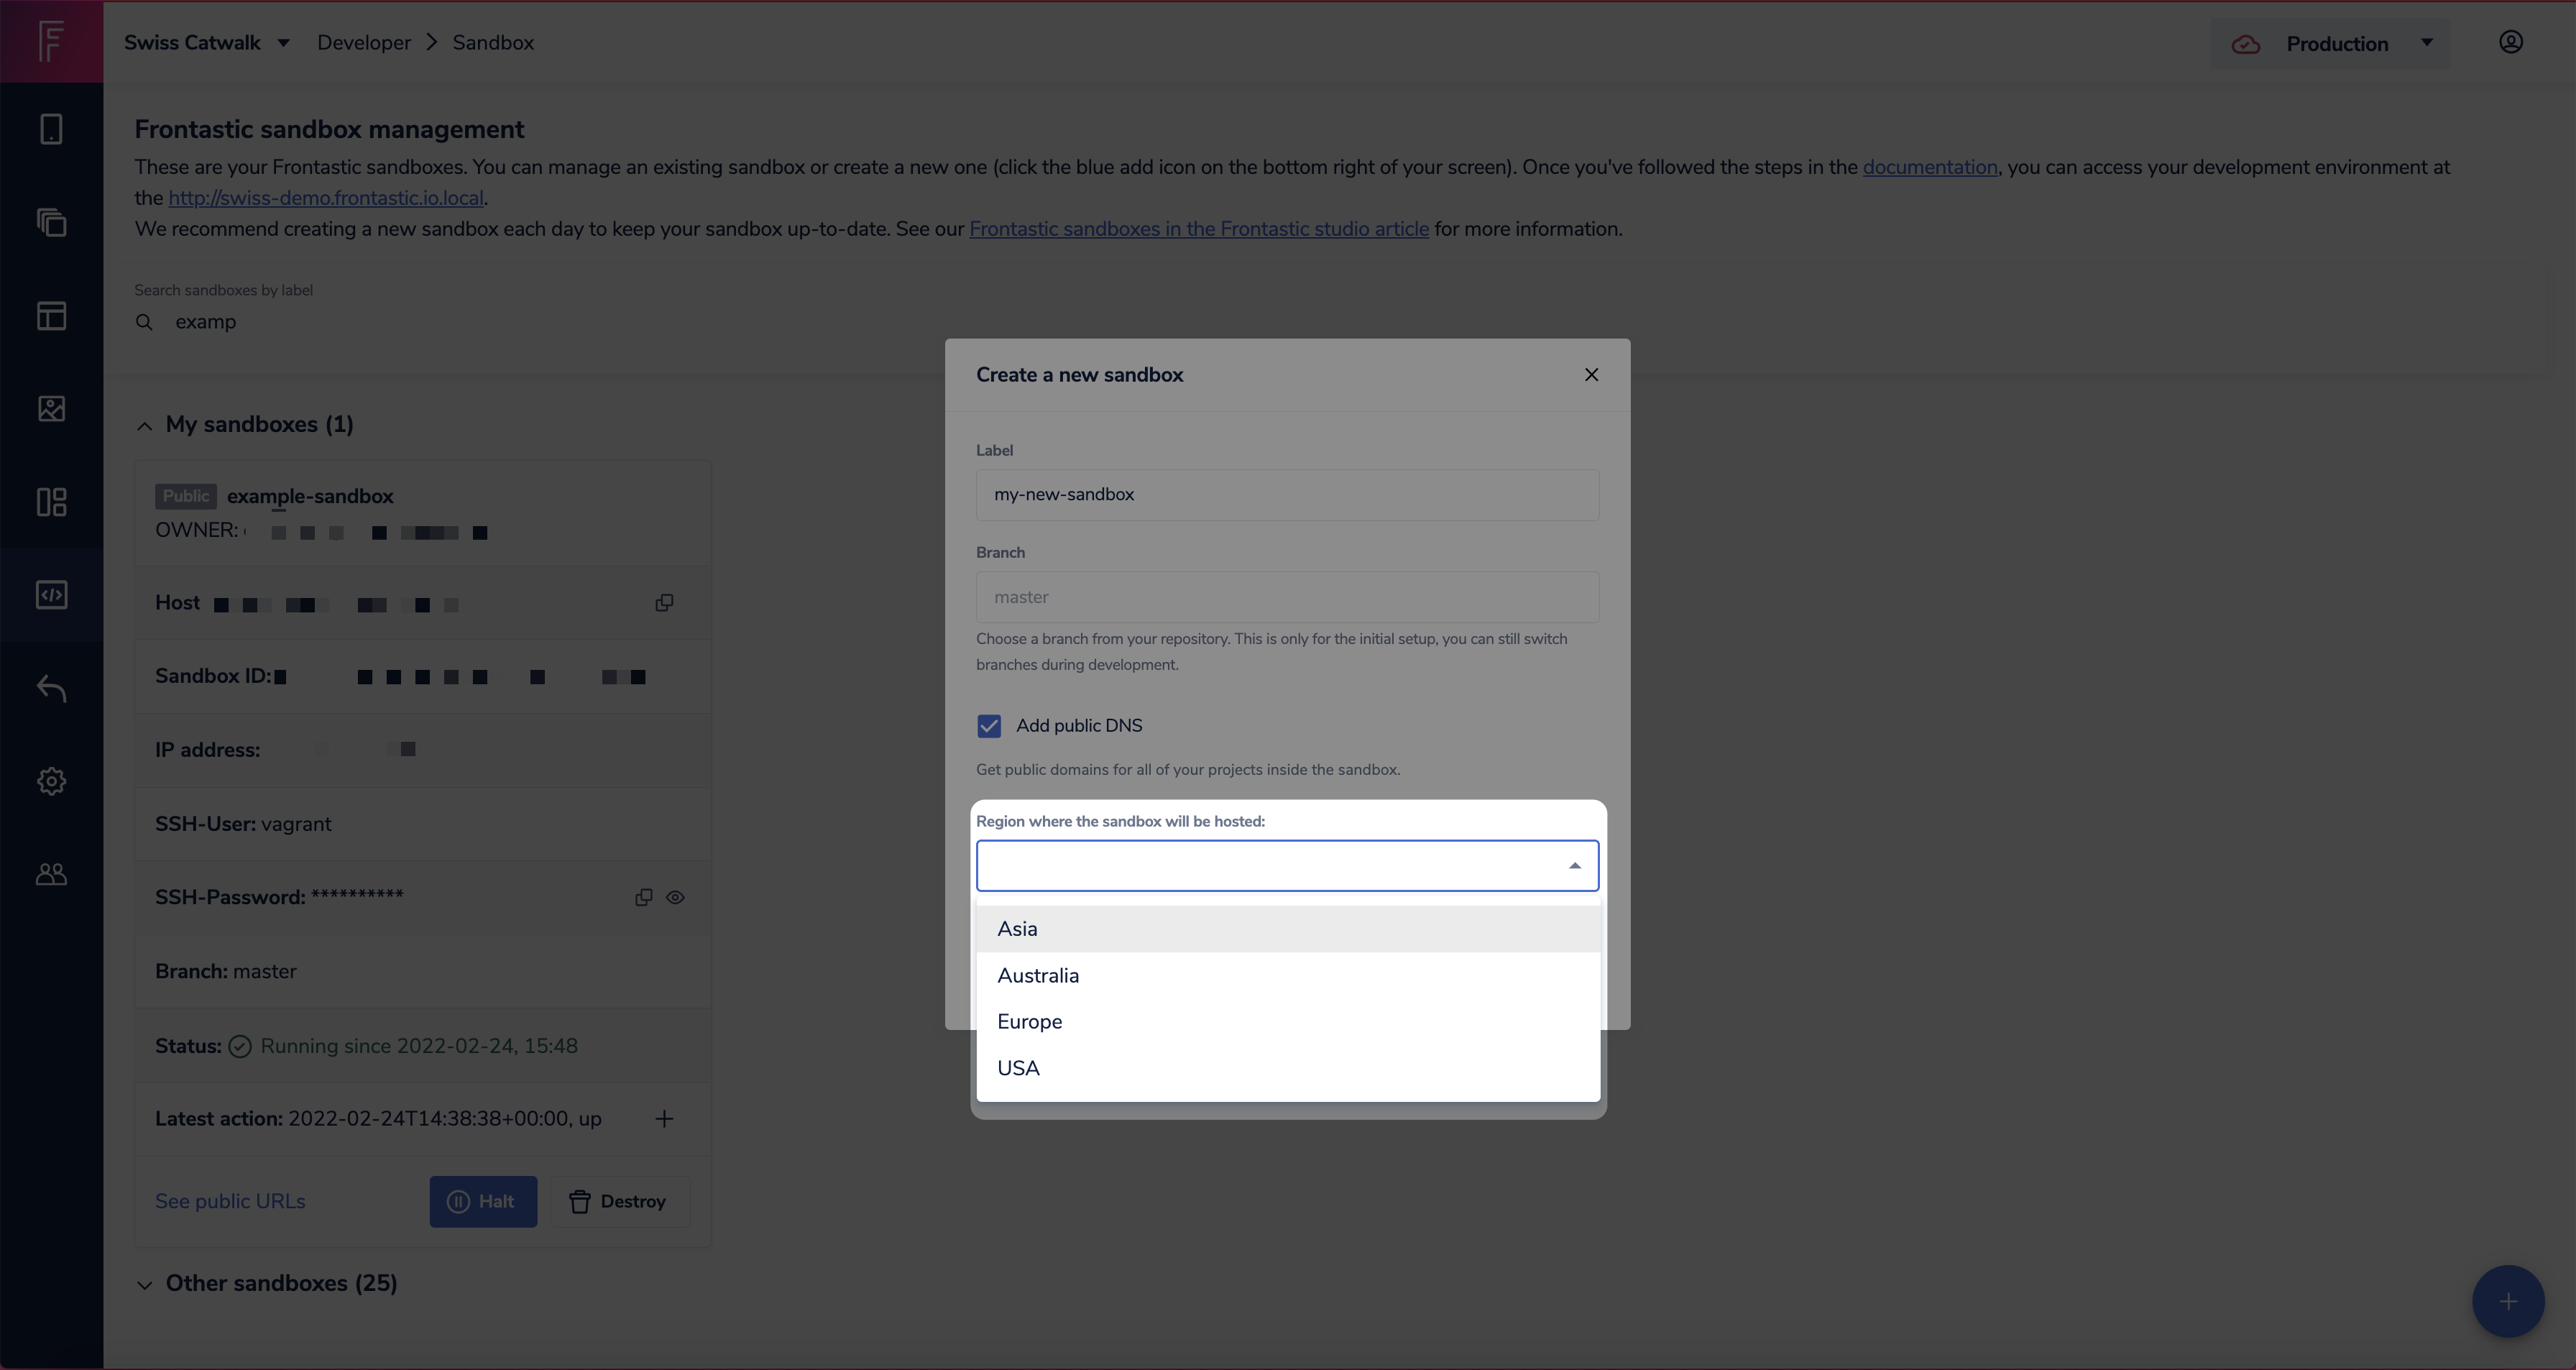Select Europe from the region list
2576x1370 pixels.
pyautogui.click(x=1029, y=1021)
